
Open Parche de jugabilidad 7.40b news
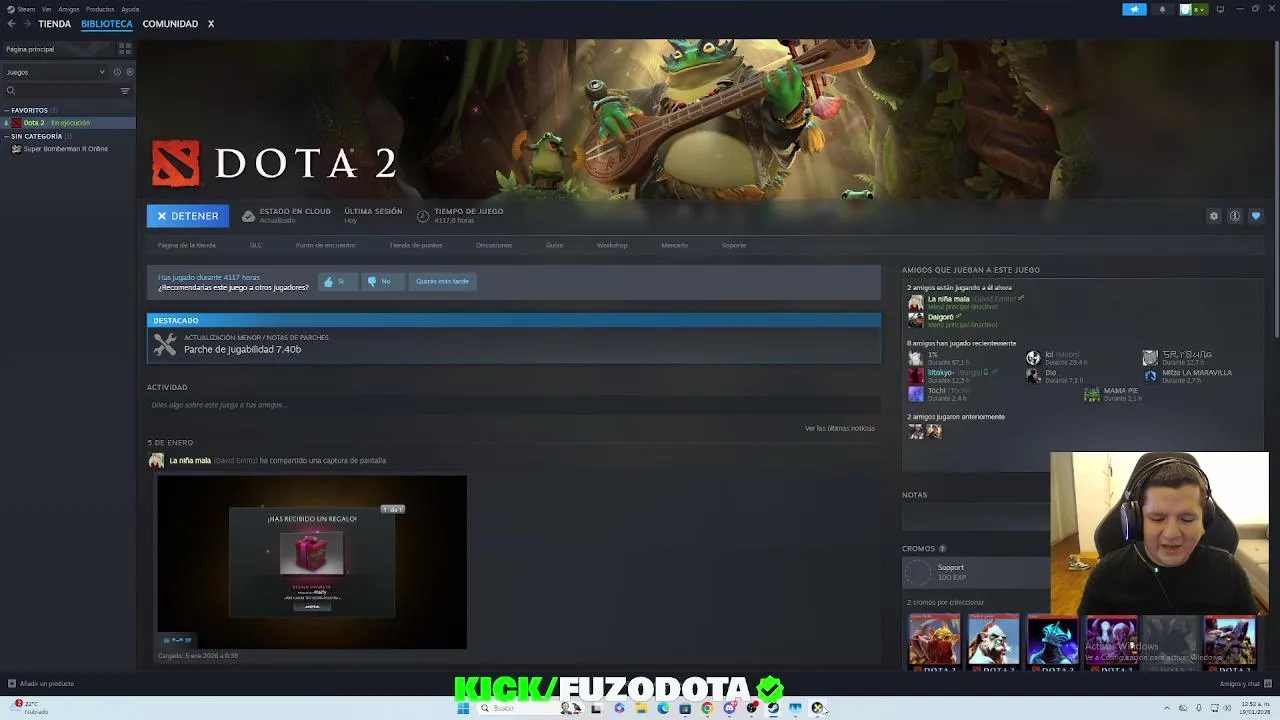pyautogui.click(x=514, y=345)
